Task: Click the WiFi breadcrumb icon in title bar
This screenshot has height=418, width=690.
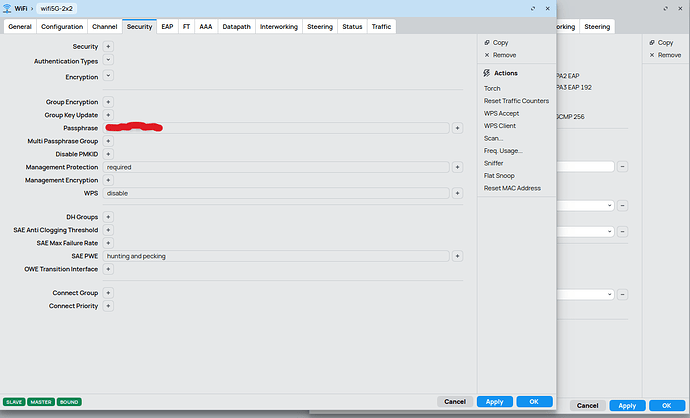Action: (7, 8)
